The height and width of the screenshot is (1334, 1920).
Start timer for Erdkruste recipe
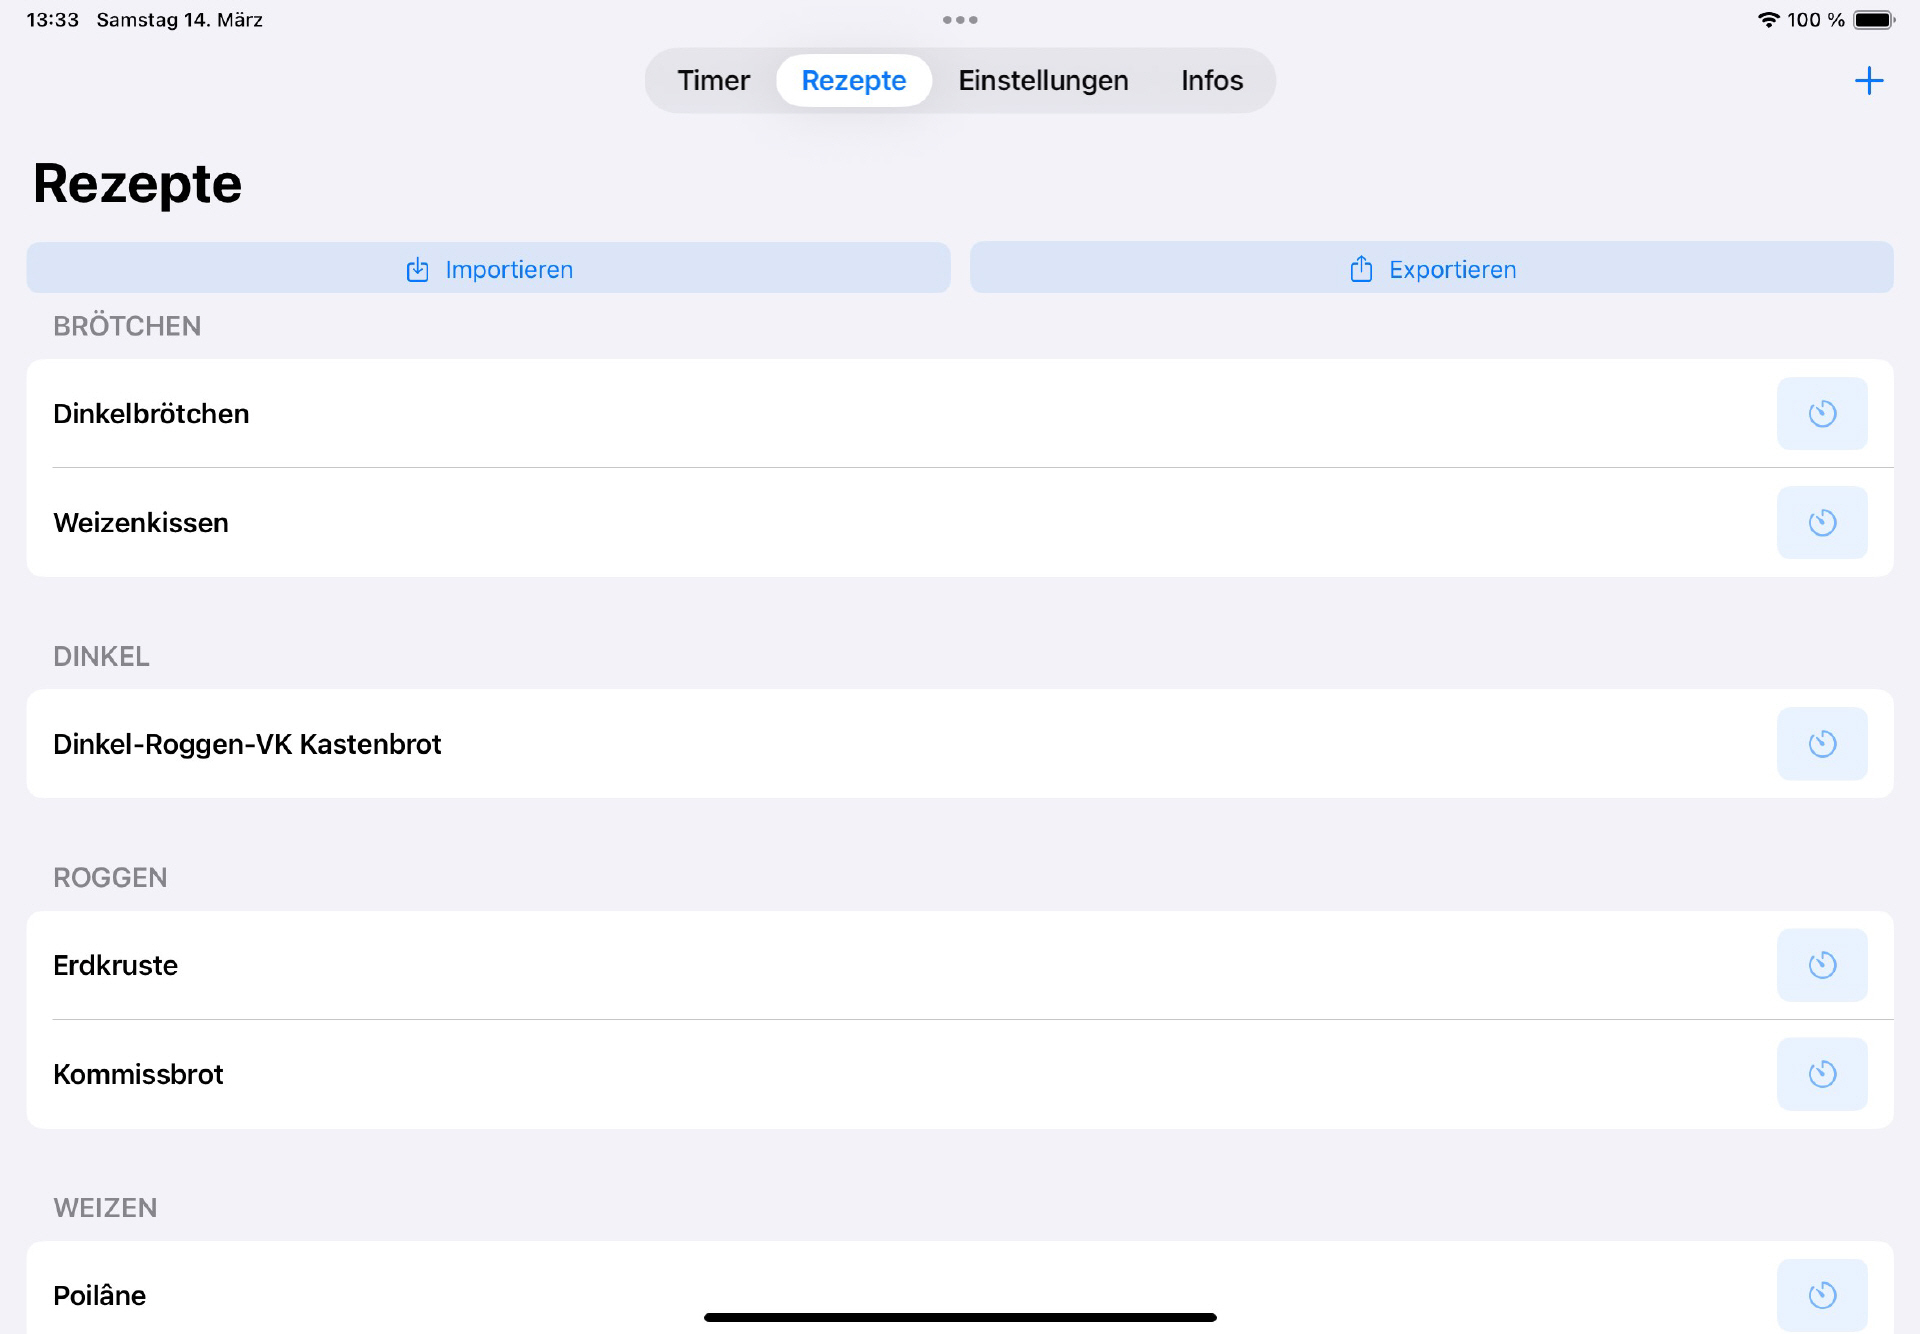[1821, 964]
